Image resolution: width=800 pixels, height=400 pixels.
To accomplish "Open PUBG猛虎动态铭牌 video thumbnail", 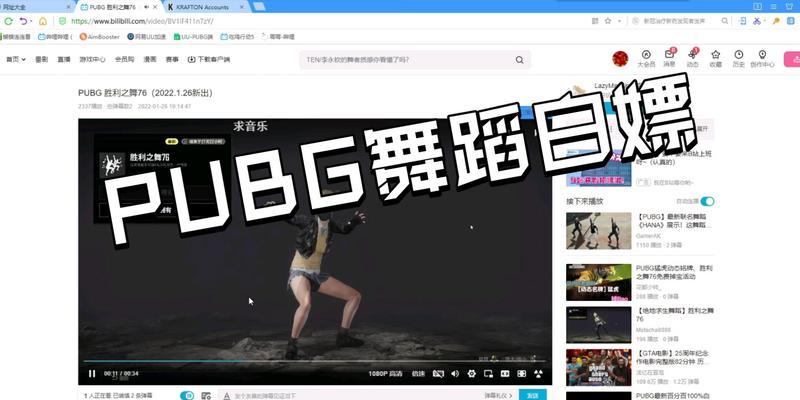I will click(x=598, y=282).
